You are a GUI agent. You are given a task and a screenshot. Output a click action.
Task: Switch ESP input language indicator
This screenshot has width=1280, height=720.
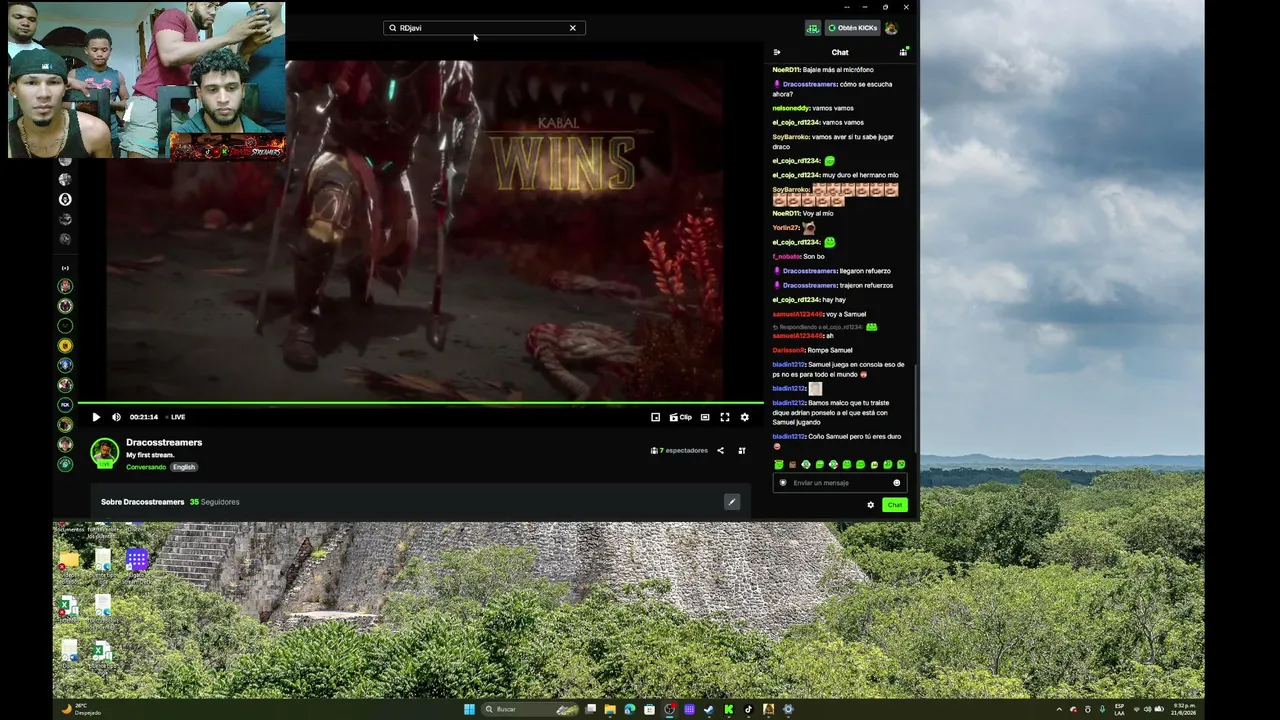1119,709
